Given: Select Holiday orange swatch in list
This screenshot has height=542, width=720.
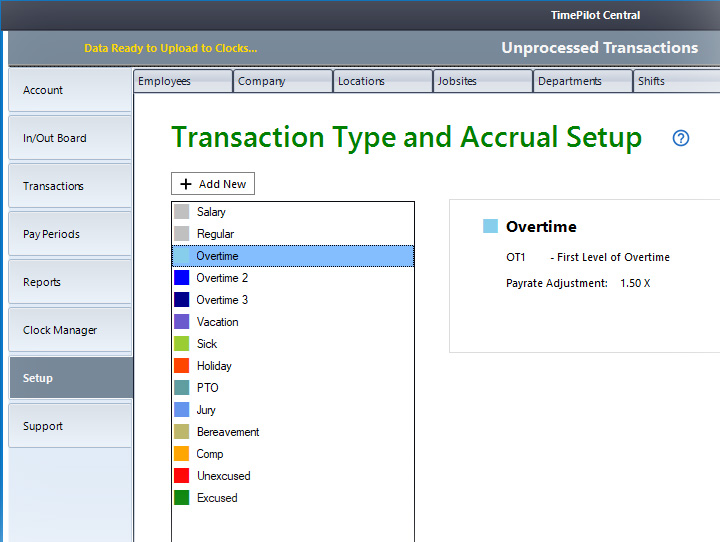Looking at the screenshot, I should coord(181,366).
